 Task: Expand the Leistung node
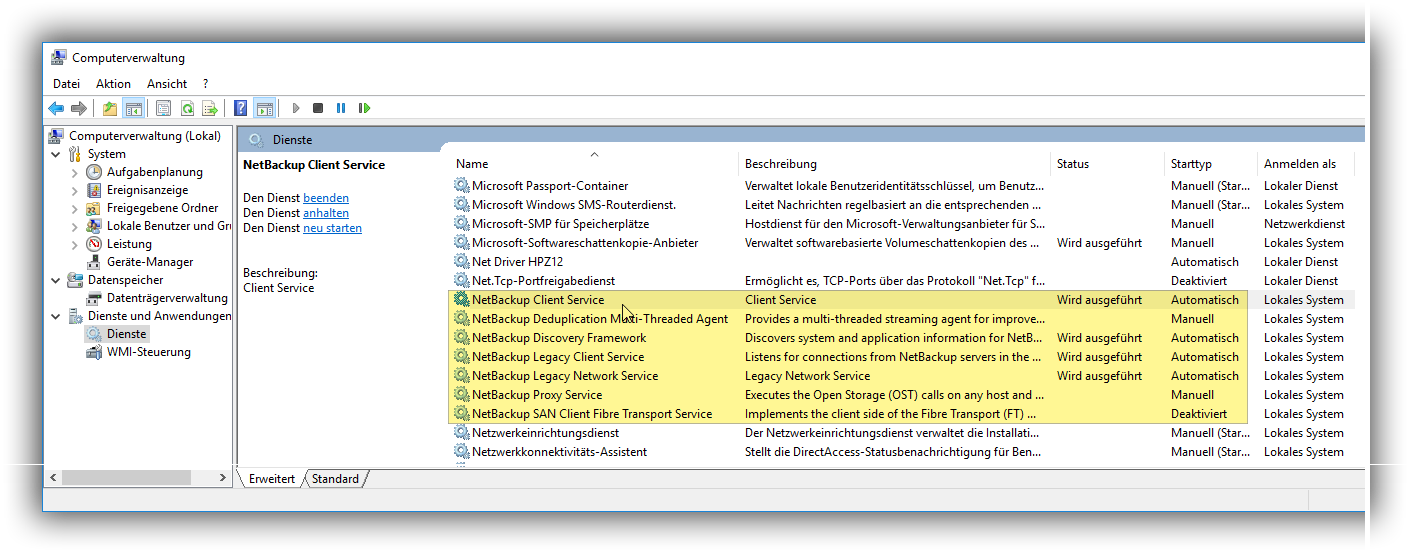pos(75,244)
